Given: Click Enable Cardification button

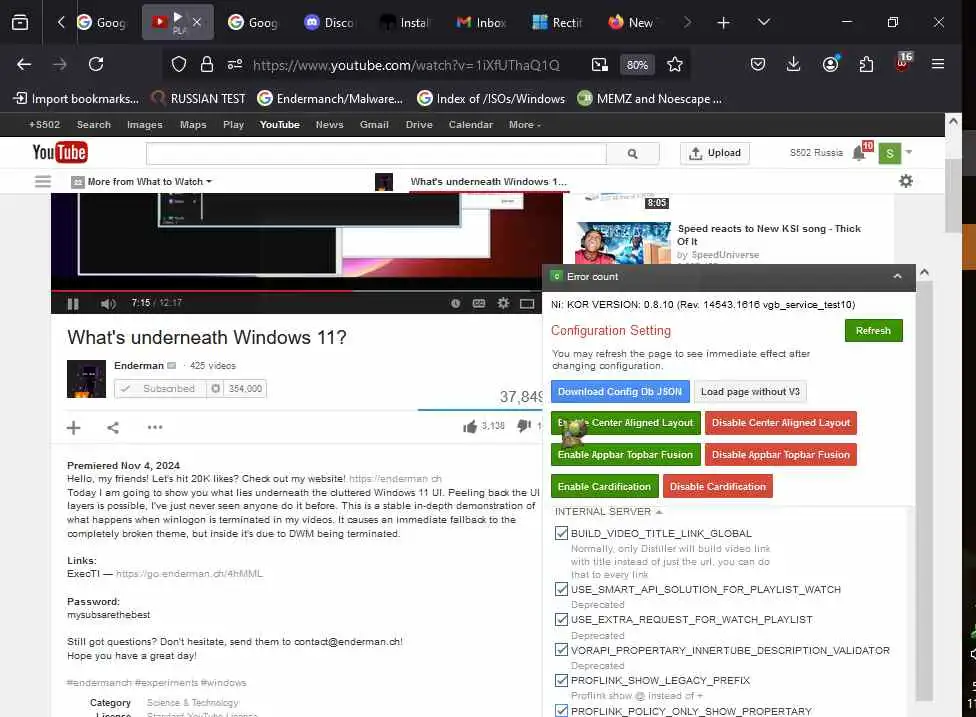Looking at the screenshot, I should [604, 486].
